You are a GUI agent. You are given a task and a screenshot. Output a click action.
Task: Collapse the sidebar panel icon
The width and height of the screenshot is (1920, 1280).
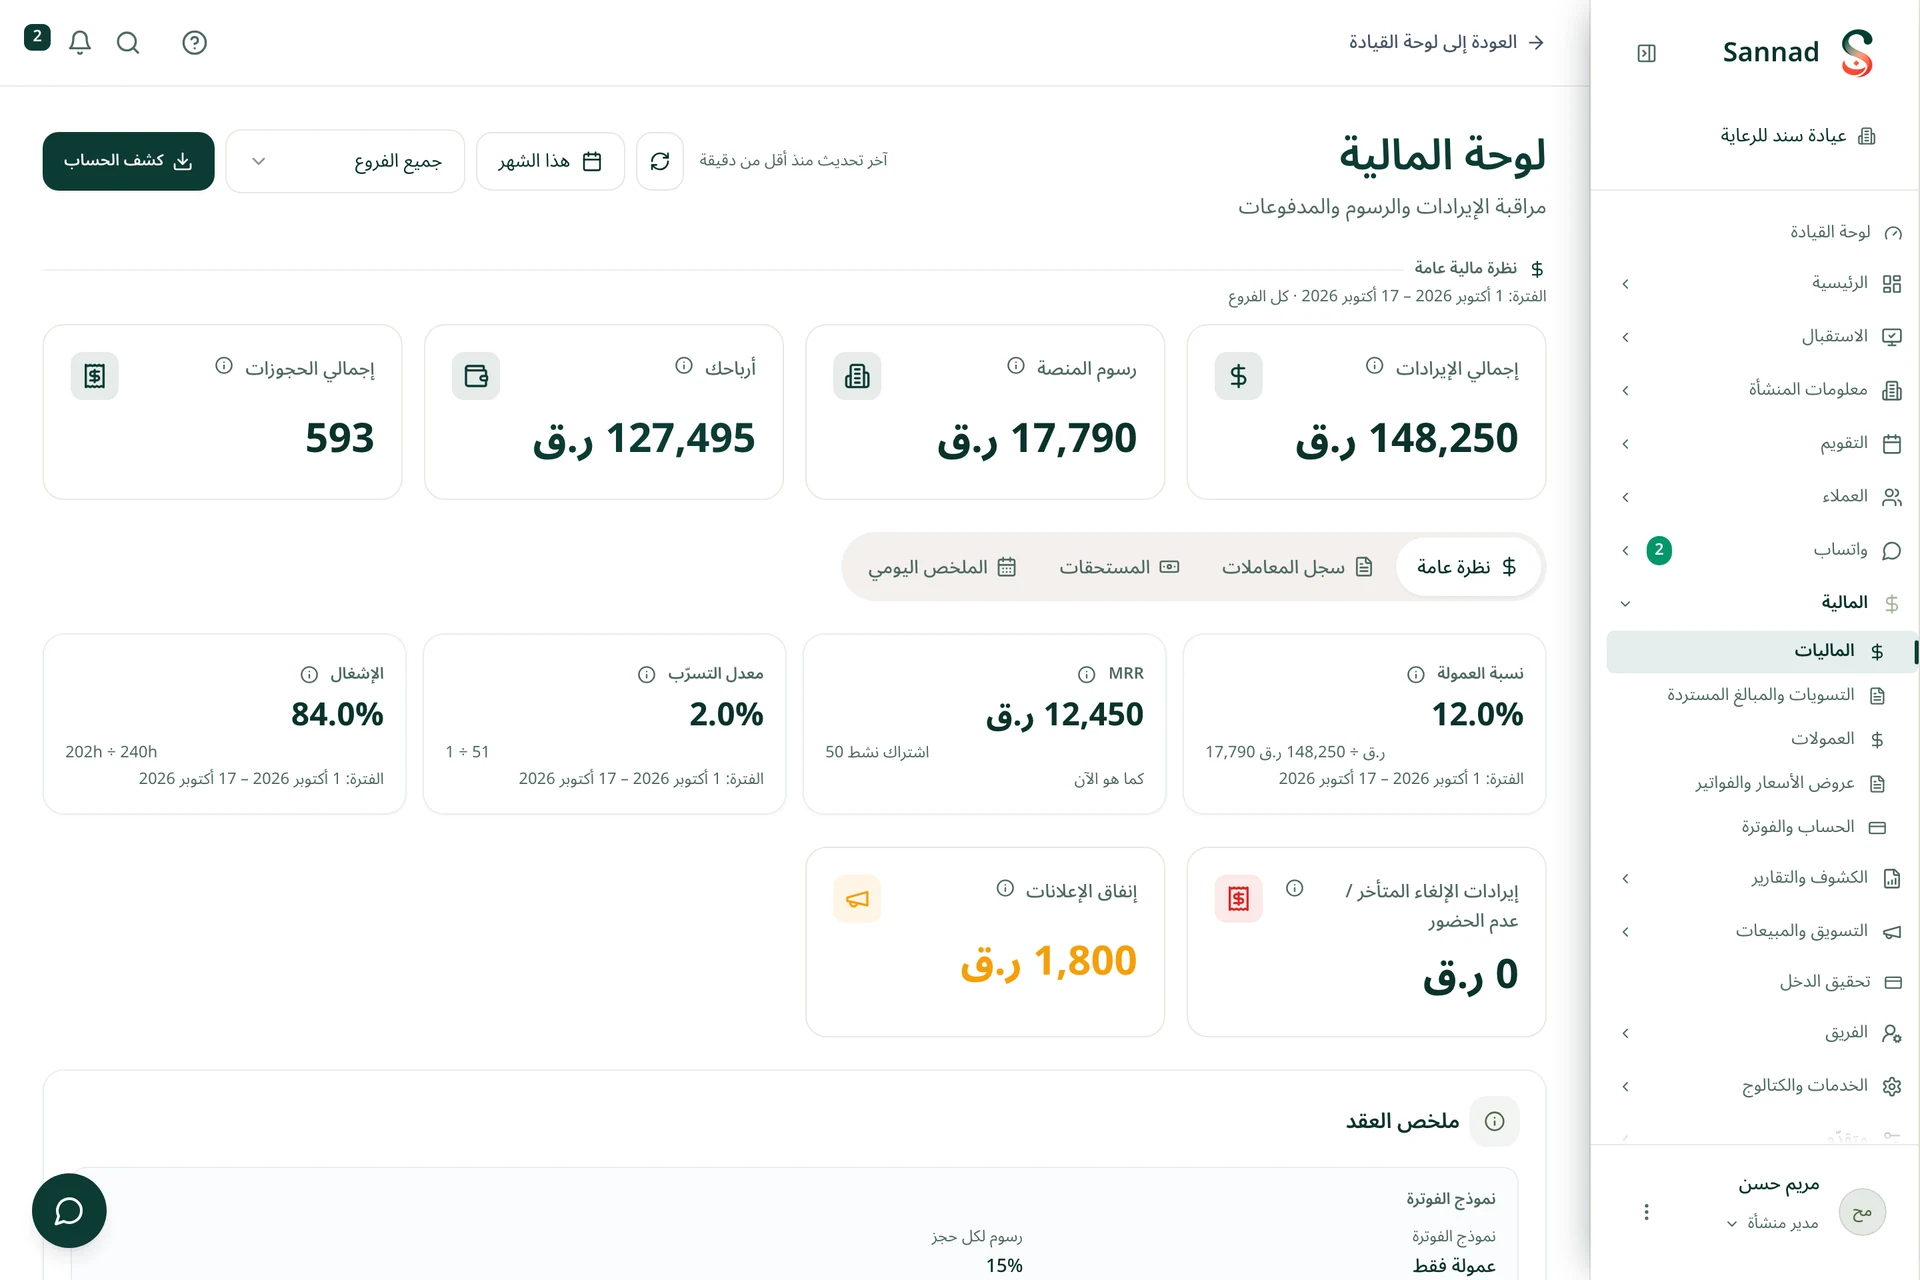click(x=1647, y=53)
